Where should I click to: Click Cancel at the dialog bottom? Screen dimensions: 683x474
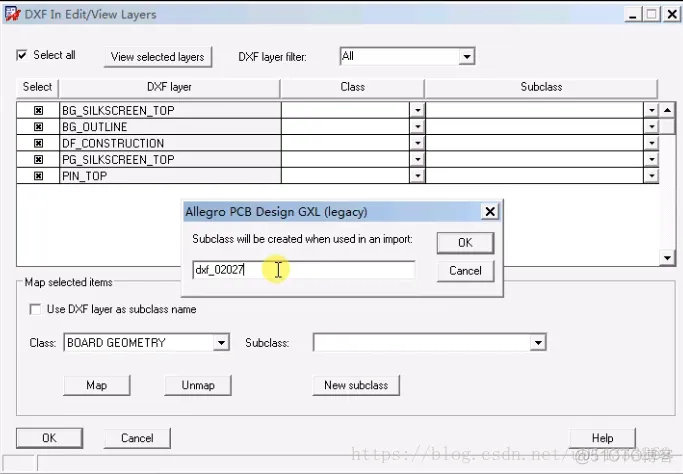pos(137,438)
